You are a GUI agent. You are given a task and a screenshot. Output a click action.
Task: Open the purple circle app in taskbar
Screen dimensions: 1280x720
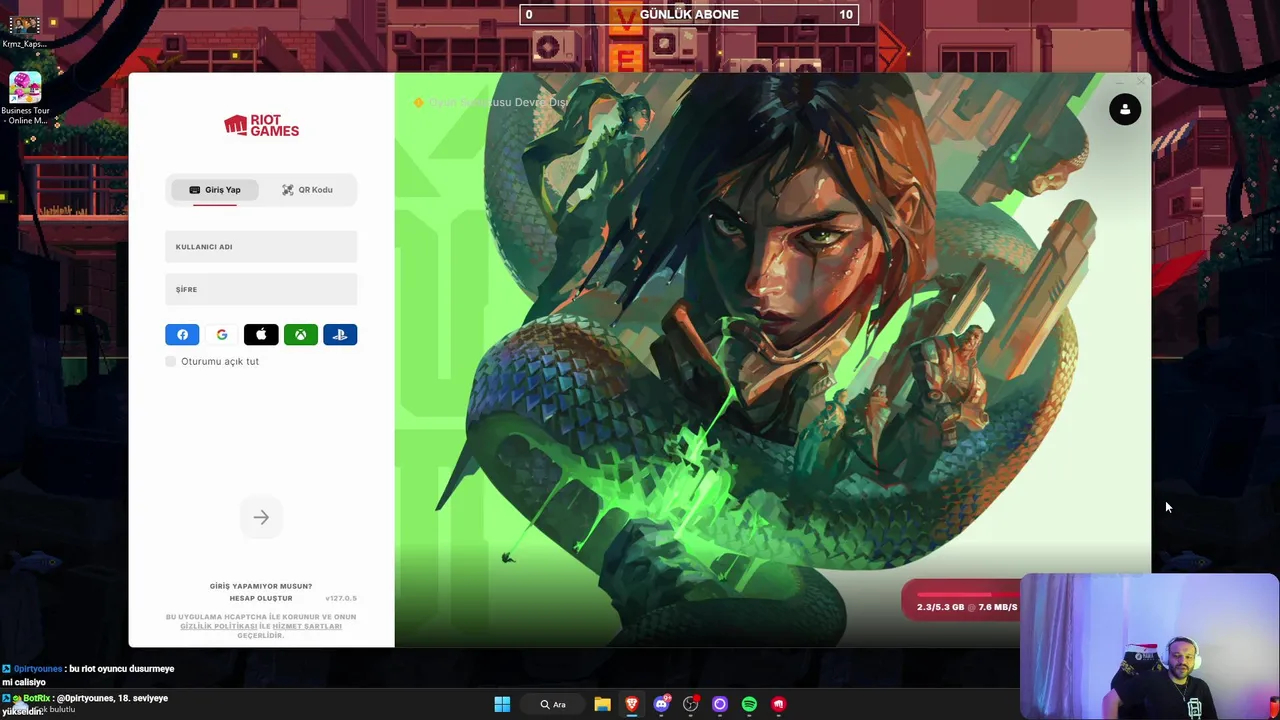click(x=720, y=704)
